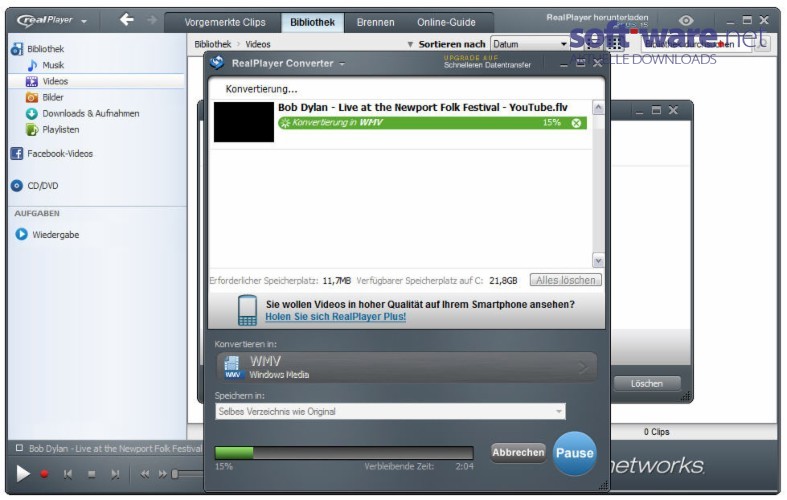Open the WMV Windows Media format selector
The width and height of the screenshot is (787, 500).
(407, 367)
